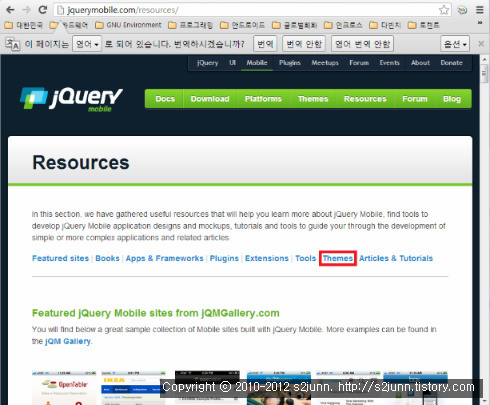Open Donate in top site nav

click(451, 63)
